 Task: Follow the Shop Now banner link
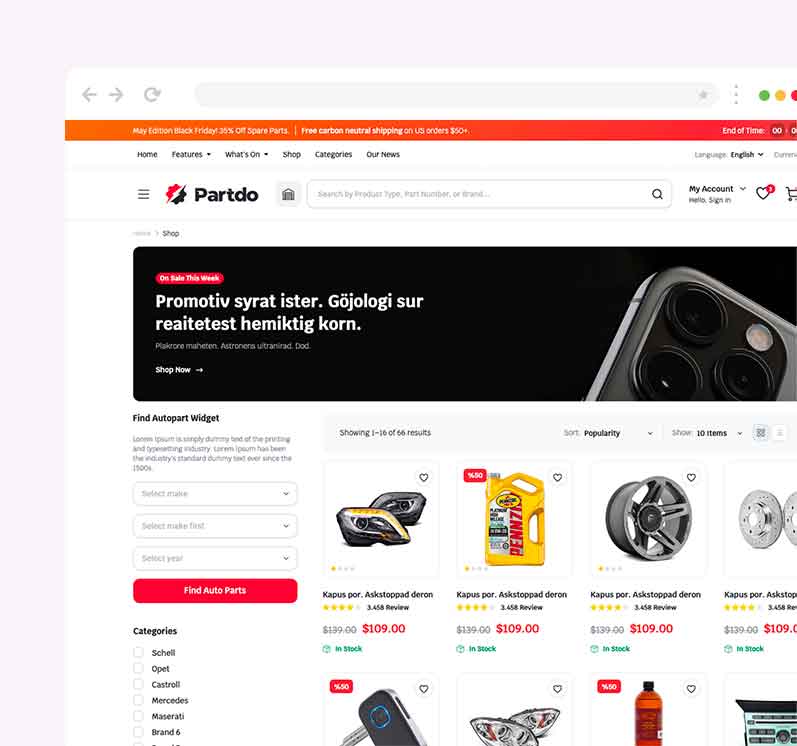pyautogui.click(x=179, y=370)
